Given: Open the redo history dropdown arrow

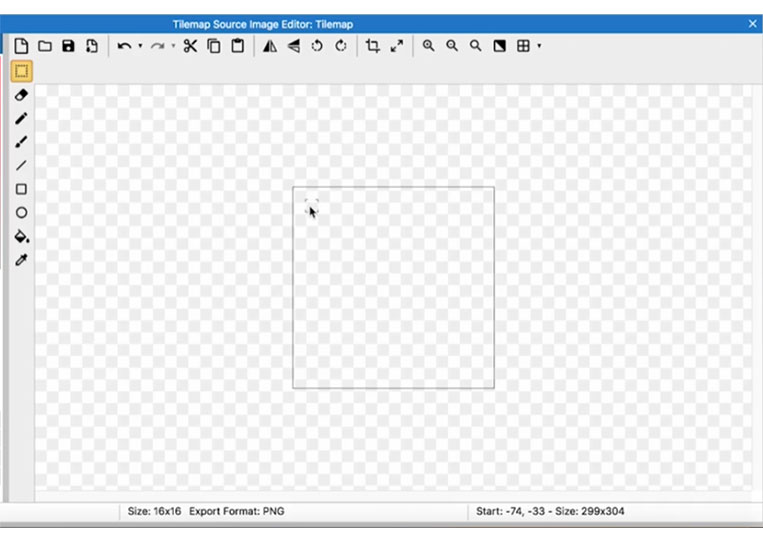Looking at the screenshot, I should [173, 46].
